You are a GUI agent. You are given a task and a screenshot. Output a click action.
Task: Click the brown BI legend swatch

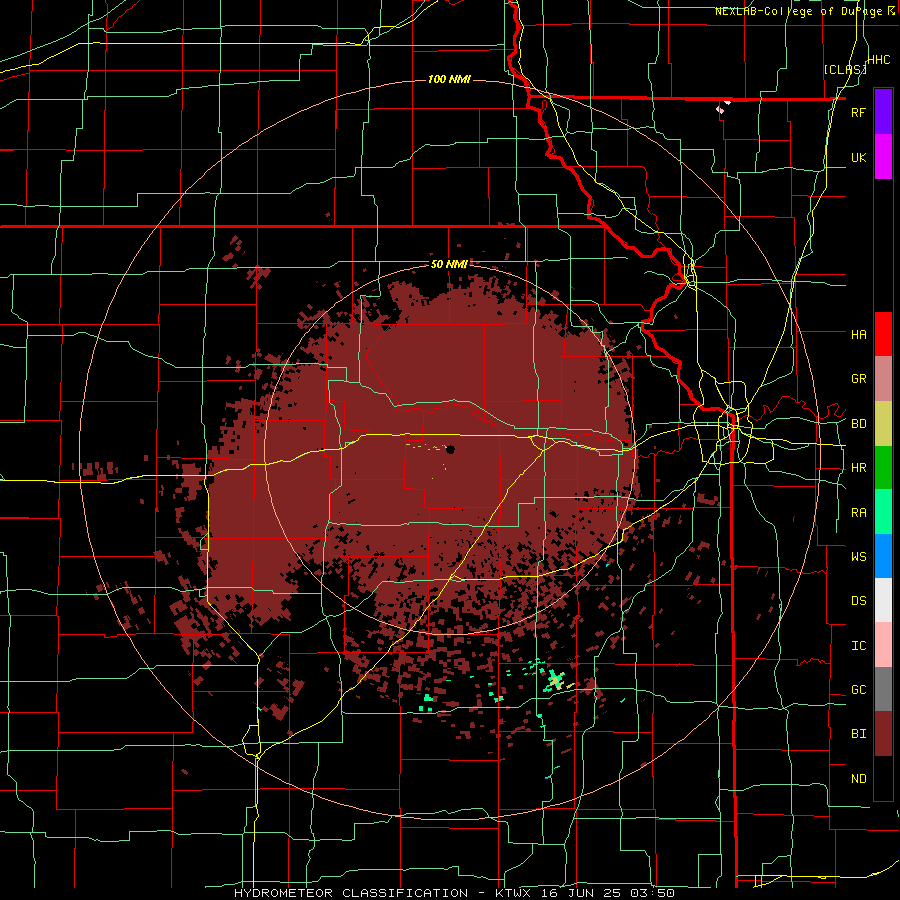point(883,734)
